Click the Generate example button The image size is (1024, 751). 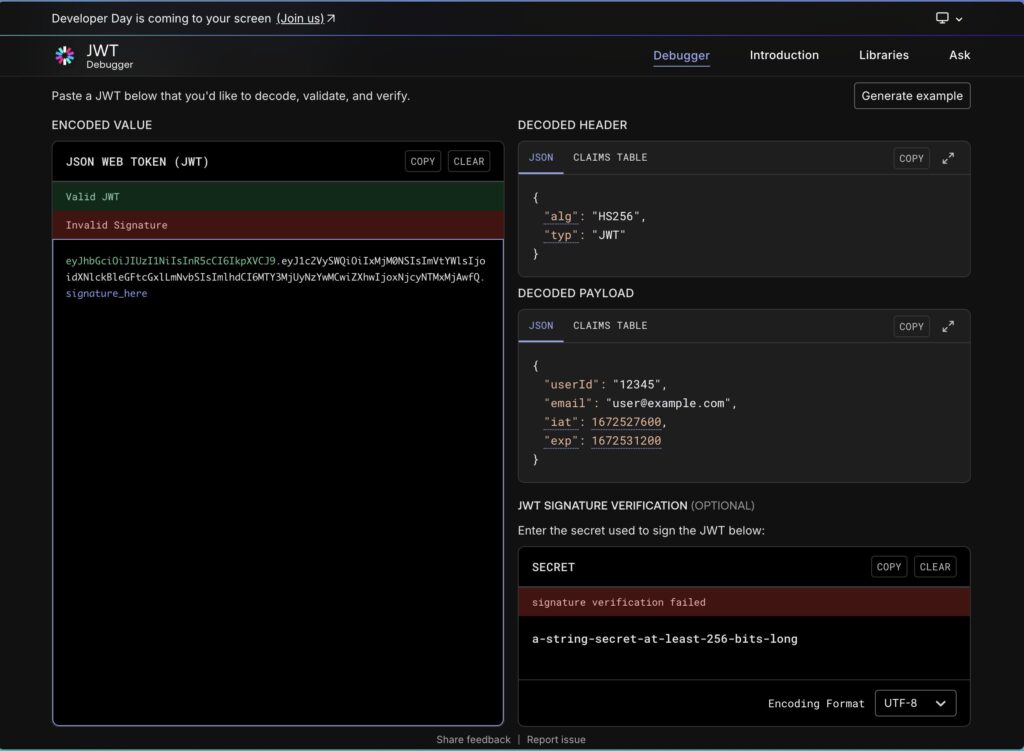[912, 96]
